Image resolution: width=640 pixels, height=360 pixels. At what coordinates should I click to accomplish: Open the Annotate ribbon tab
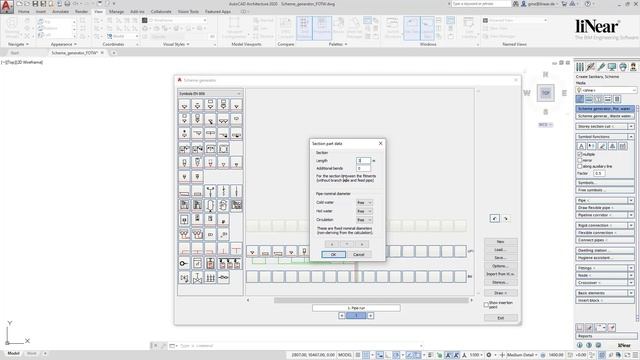point(60,11)
